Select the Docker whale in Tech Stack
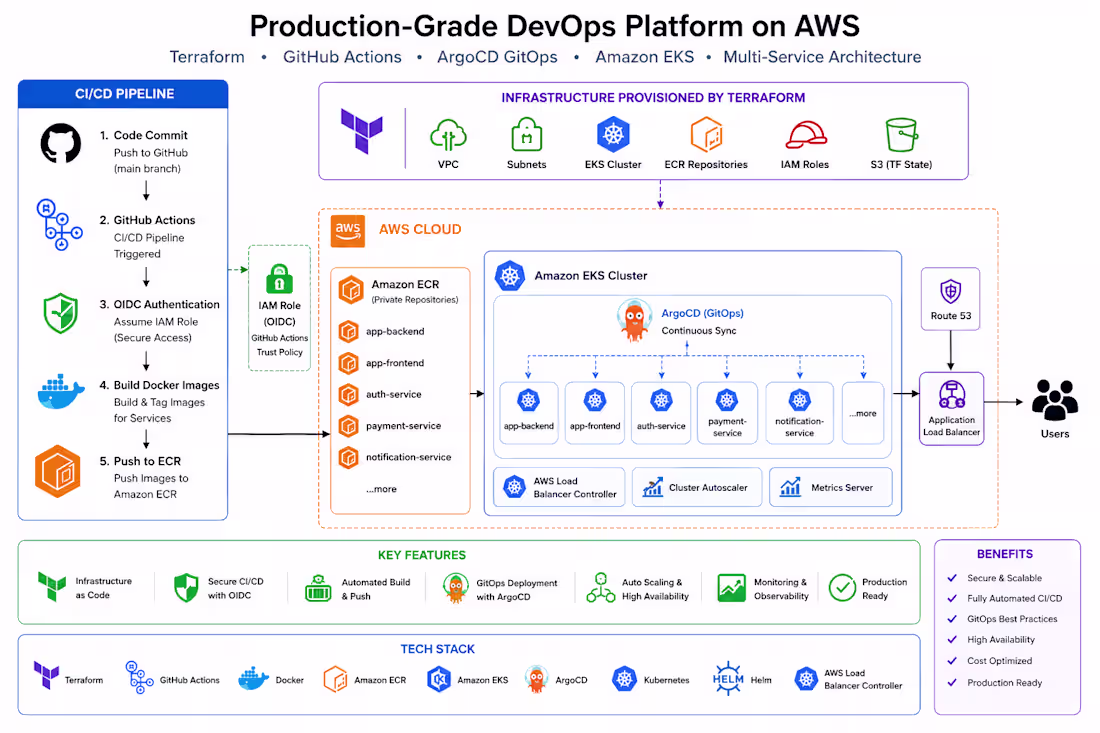The height and width of the screenshot is (733, 1100). pos(253,679)
